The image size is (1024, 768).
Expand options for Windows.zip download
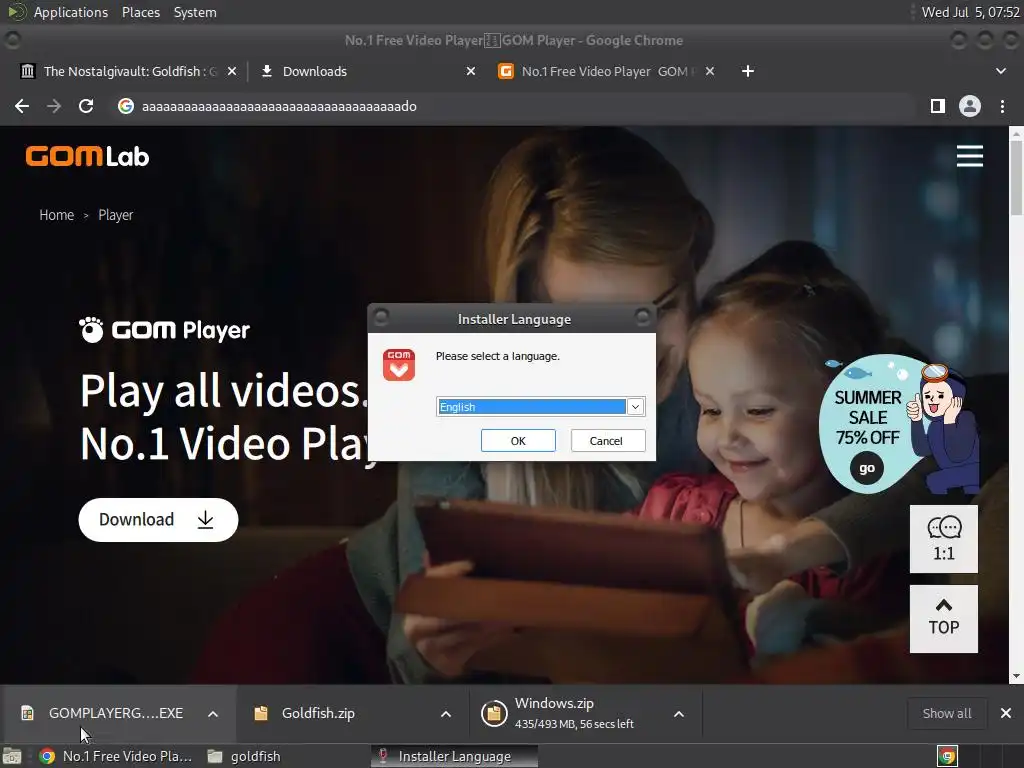(x=679, y=714)
